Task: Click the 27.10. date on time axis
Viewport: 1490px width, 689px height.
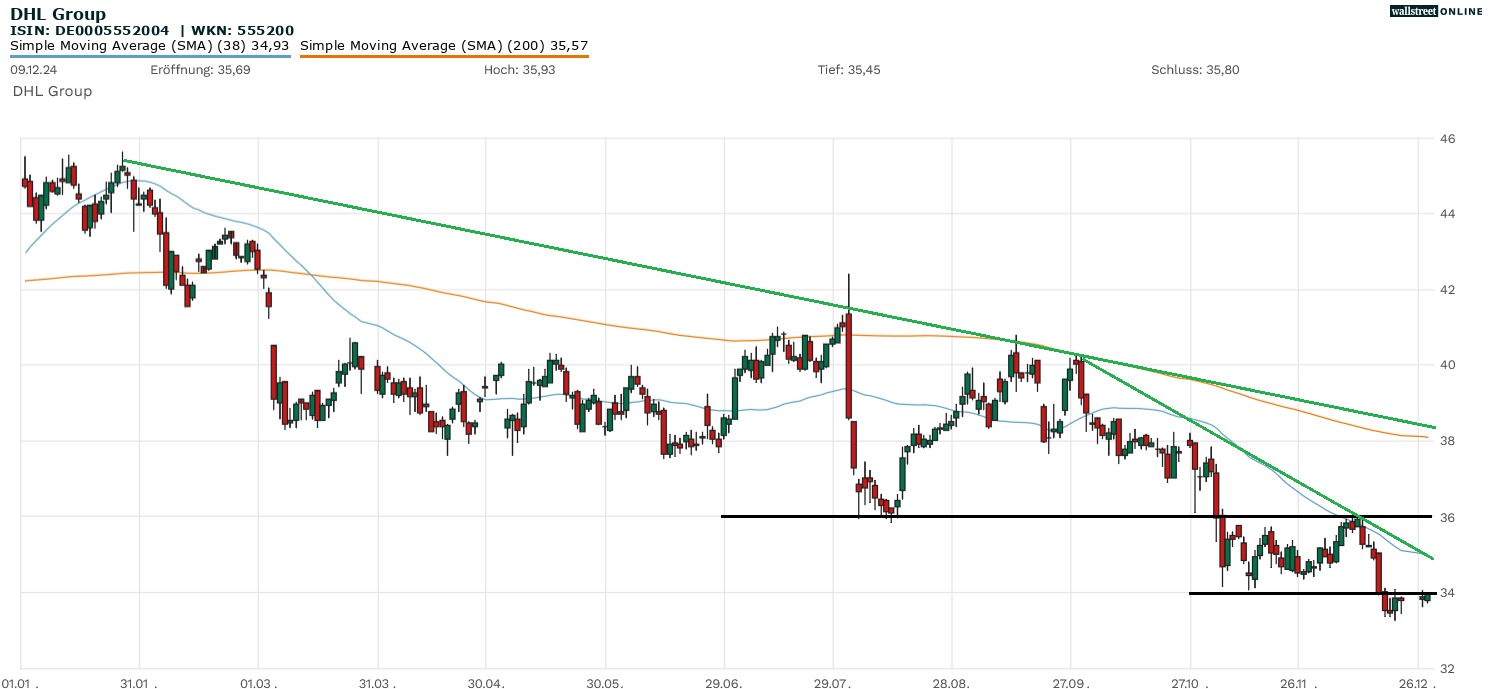Action: 1190,682
